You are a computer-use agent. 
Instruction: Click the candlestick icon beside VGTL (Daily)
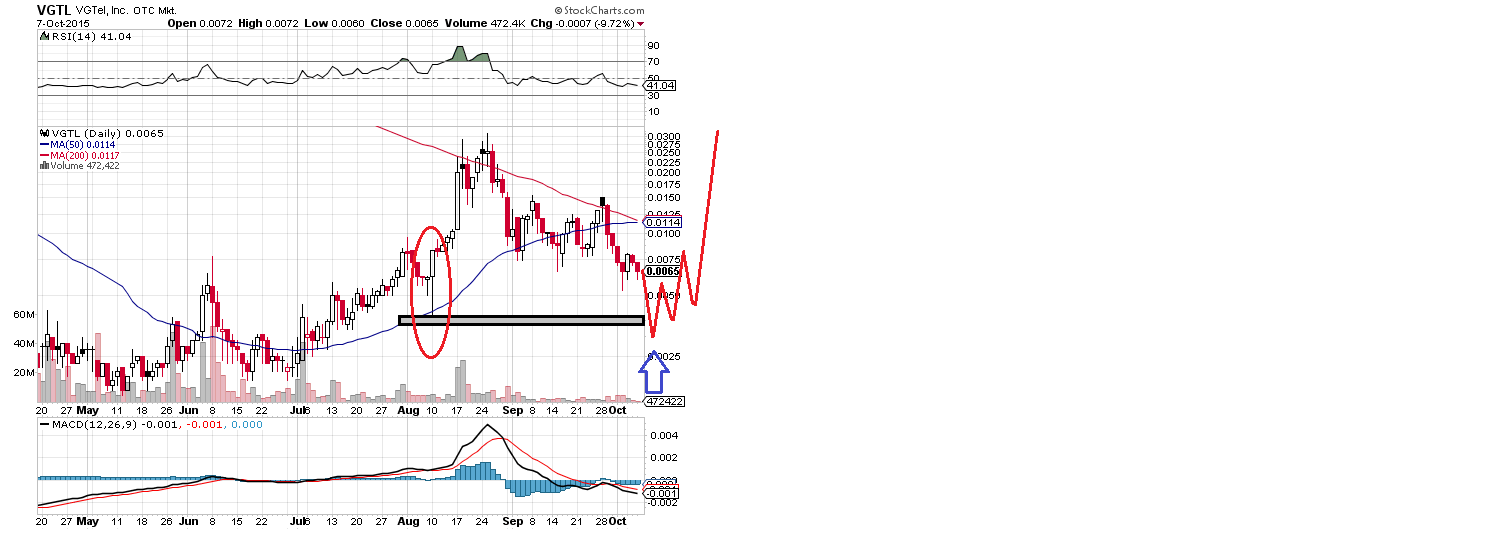tap(43, 133)
